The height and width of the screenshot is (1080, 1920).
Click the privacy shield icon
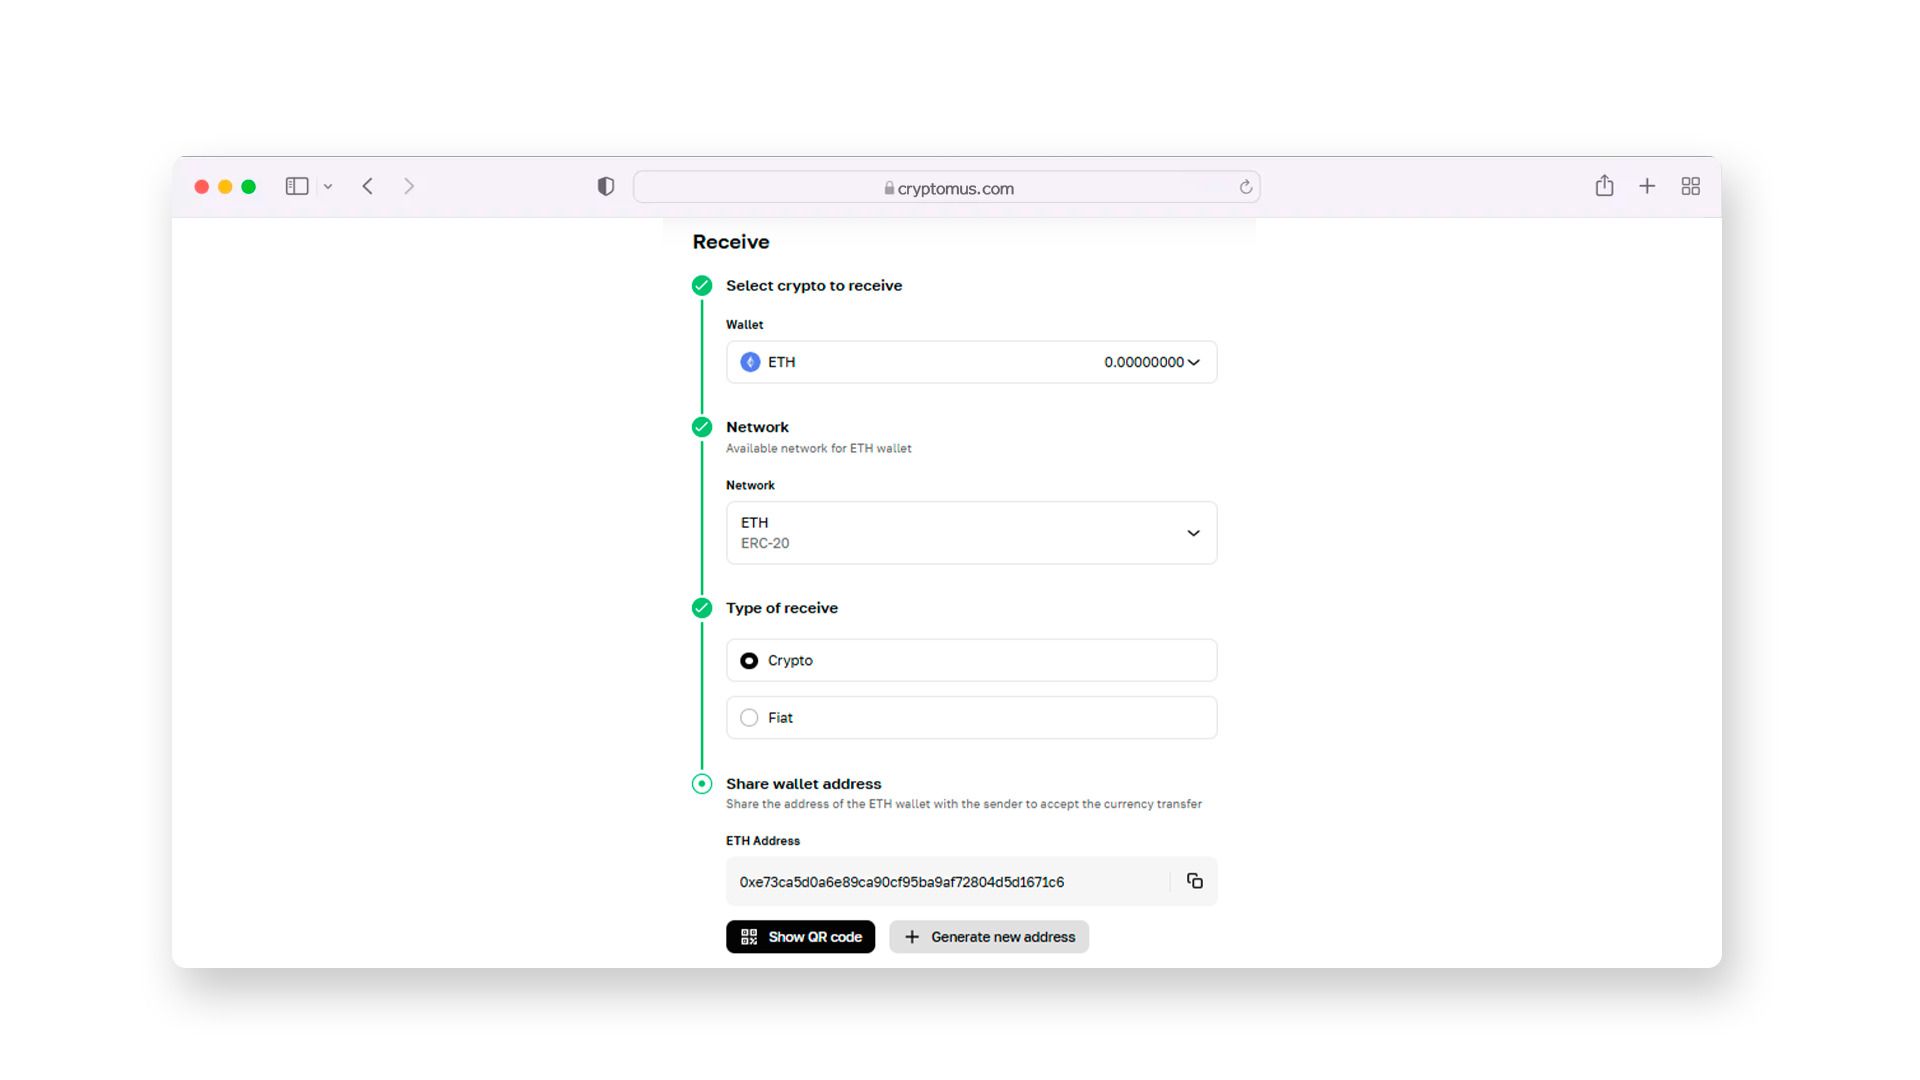[605, 187]
